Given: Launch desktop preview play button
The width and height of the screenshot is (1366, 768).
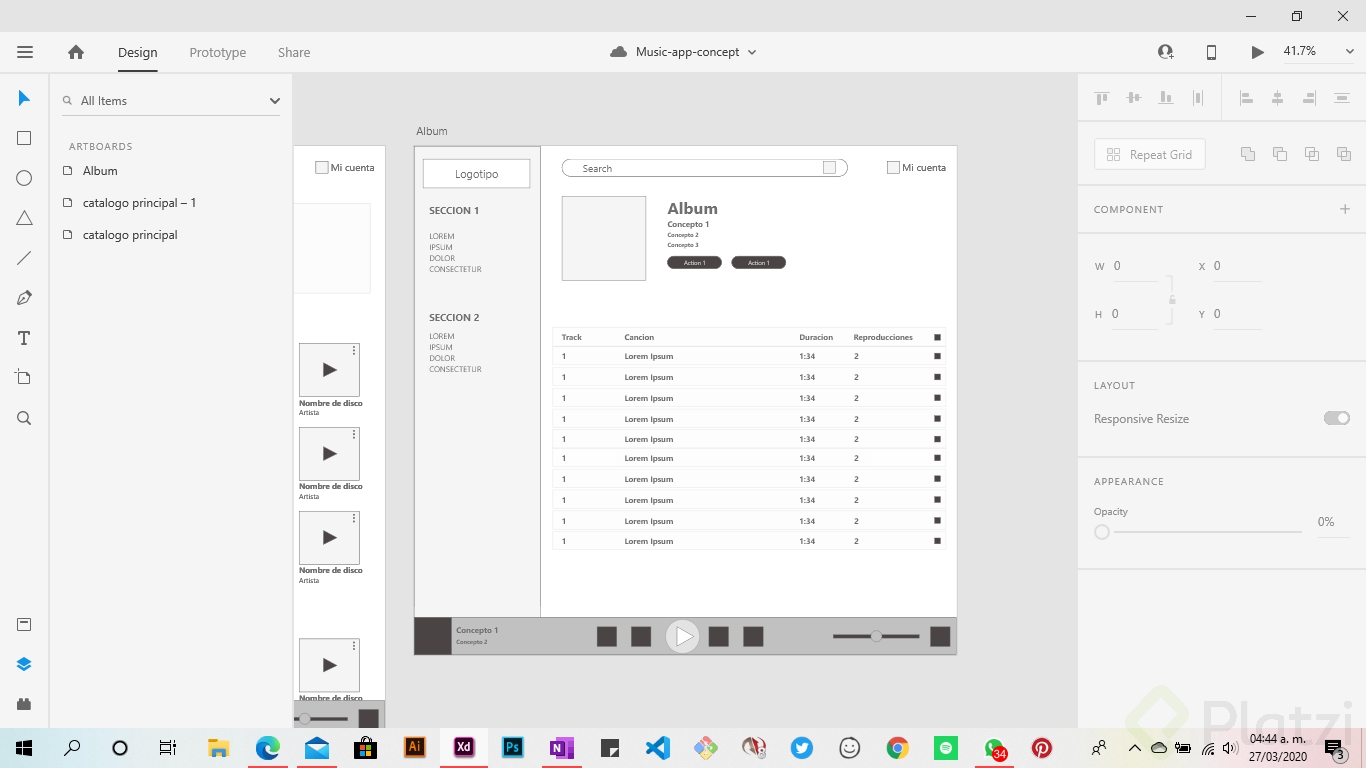Looking at the screenshot, I should [x=1257, y=52].
